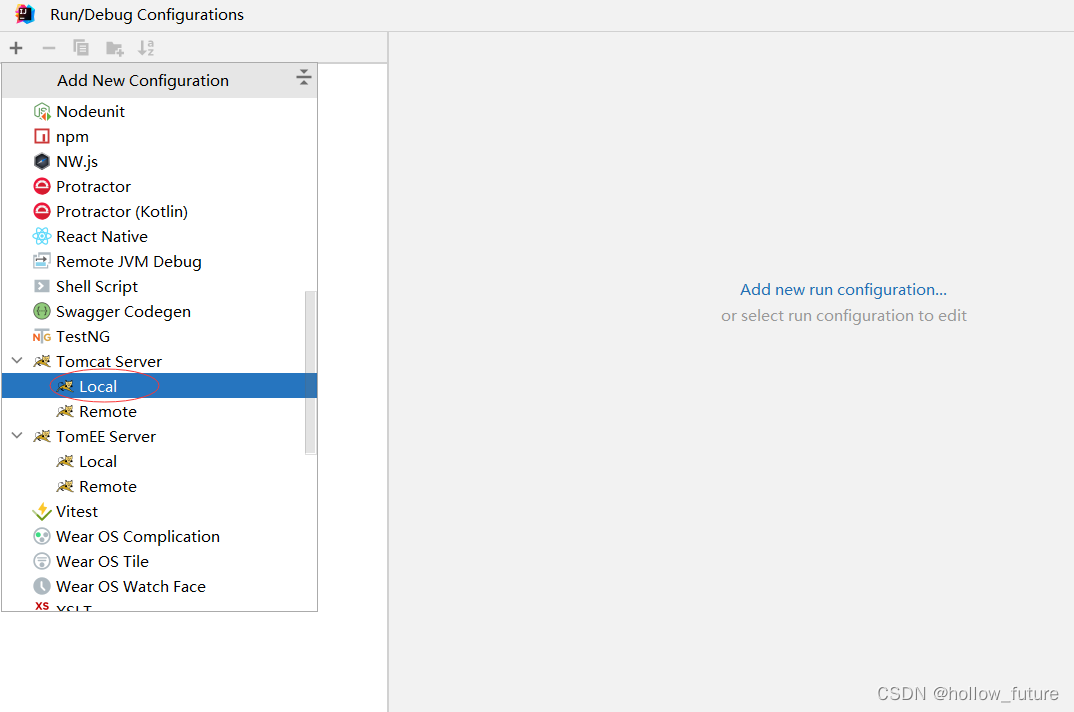Select Remote under Tomcat Server
Screen dimensions: 1074x712
tap(160, 411)
